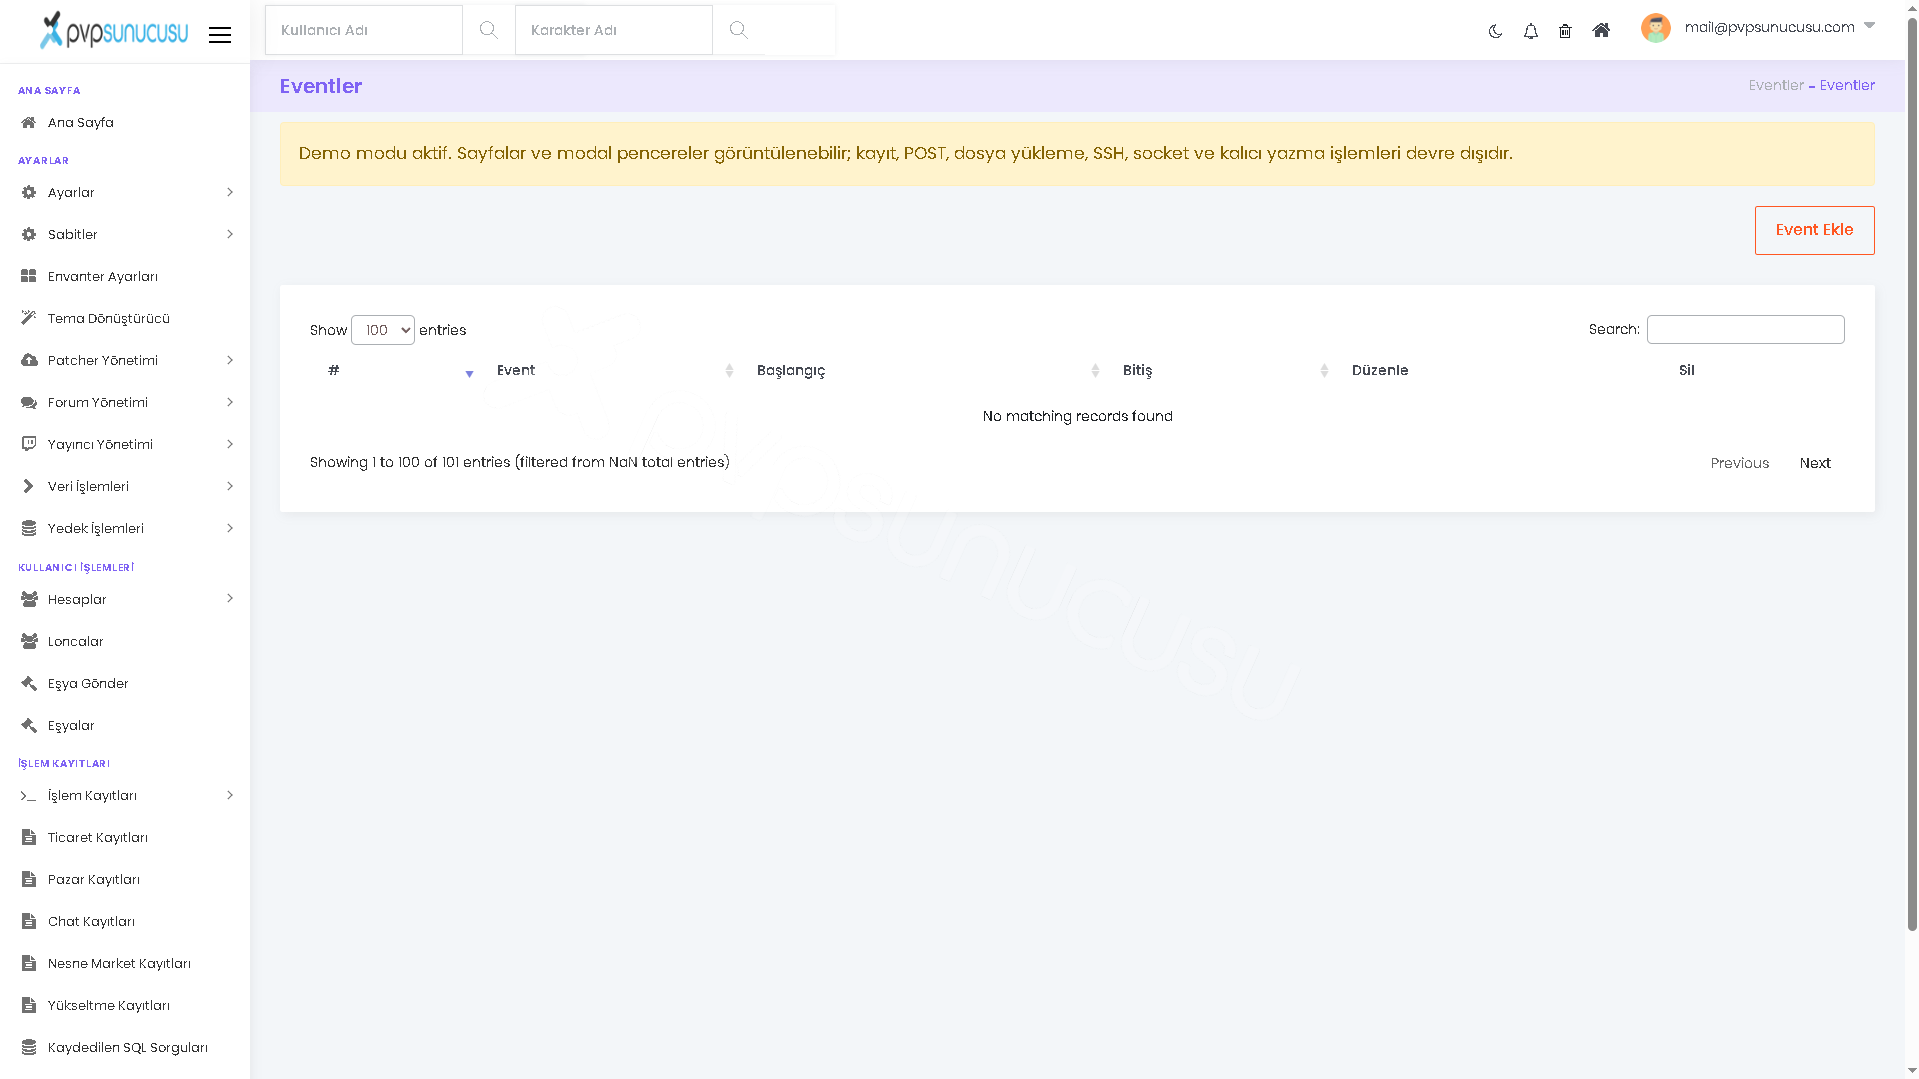Click the Yayıncı Yönetimi twitch icon

coord(29,445)
